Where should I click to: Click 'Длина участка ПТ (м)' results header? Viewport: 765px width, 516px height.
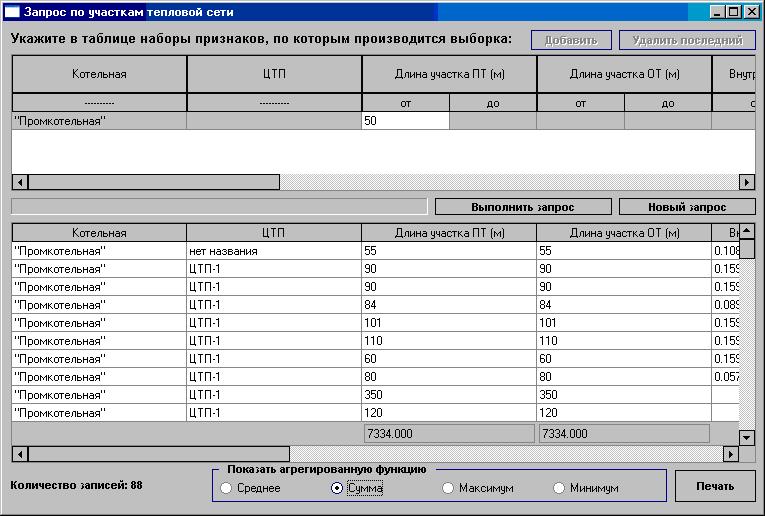[x=448, y=233]
